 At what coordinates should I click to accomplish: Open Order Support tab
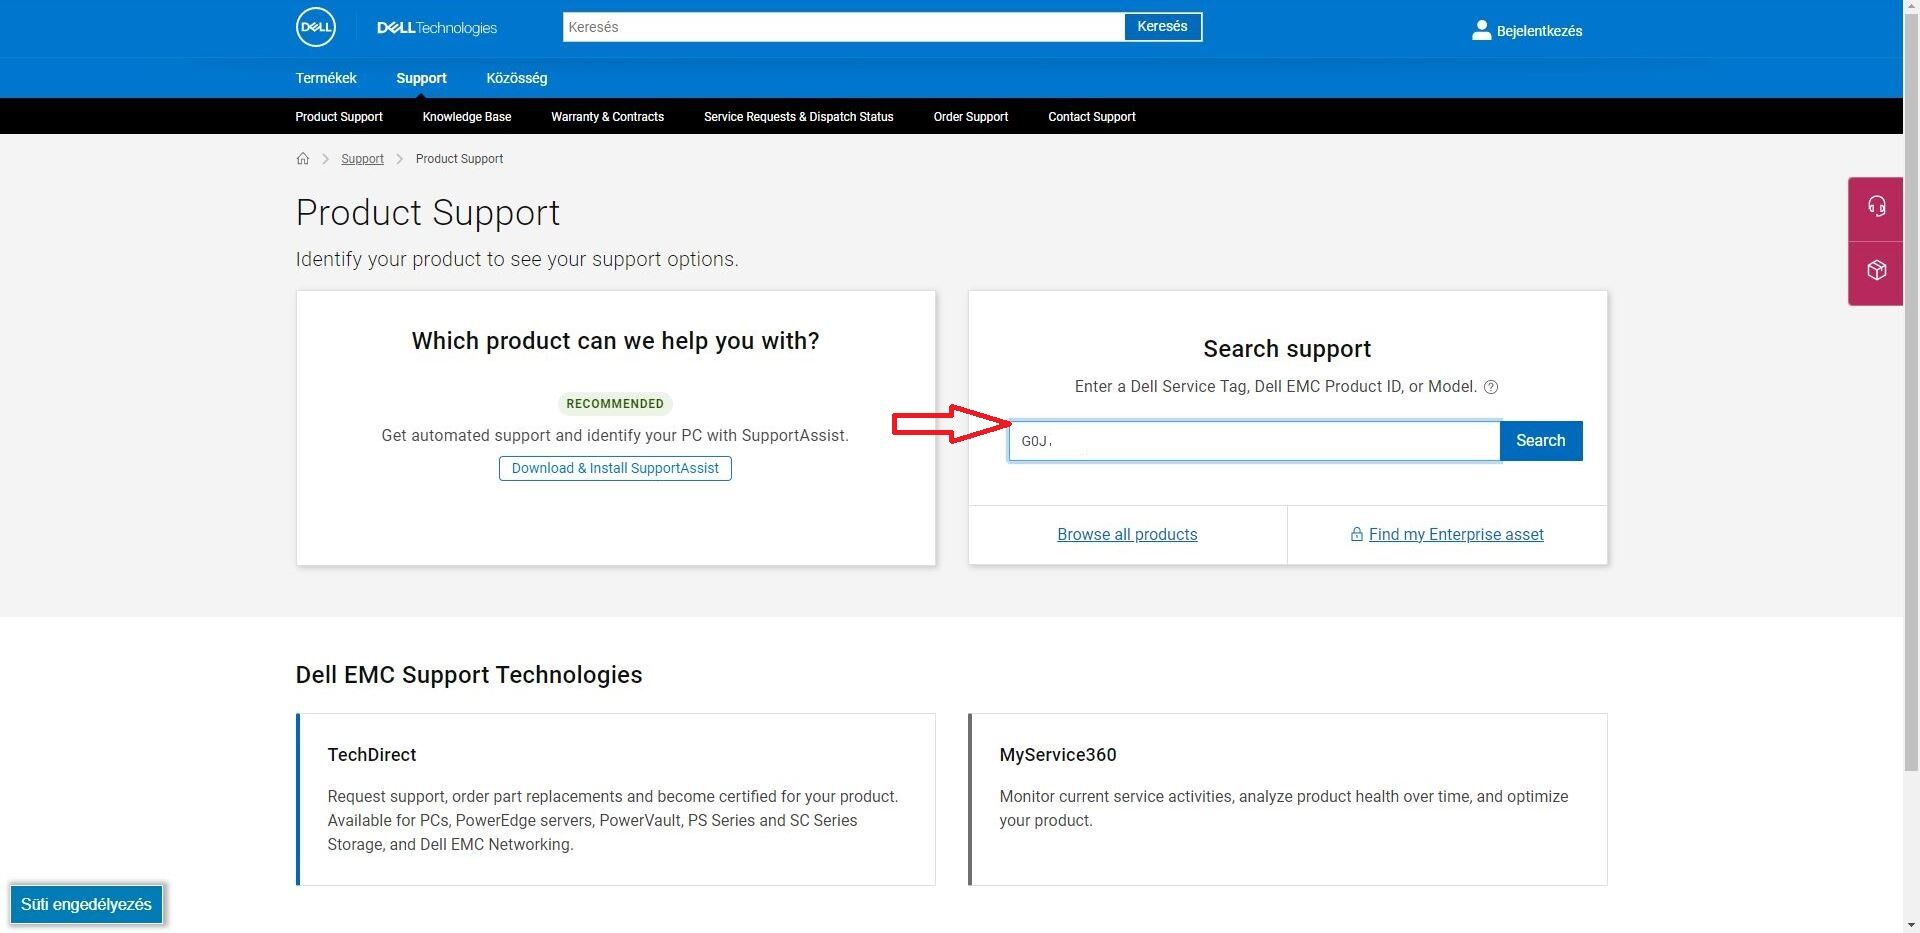click(971, 117)
